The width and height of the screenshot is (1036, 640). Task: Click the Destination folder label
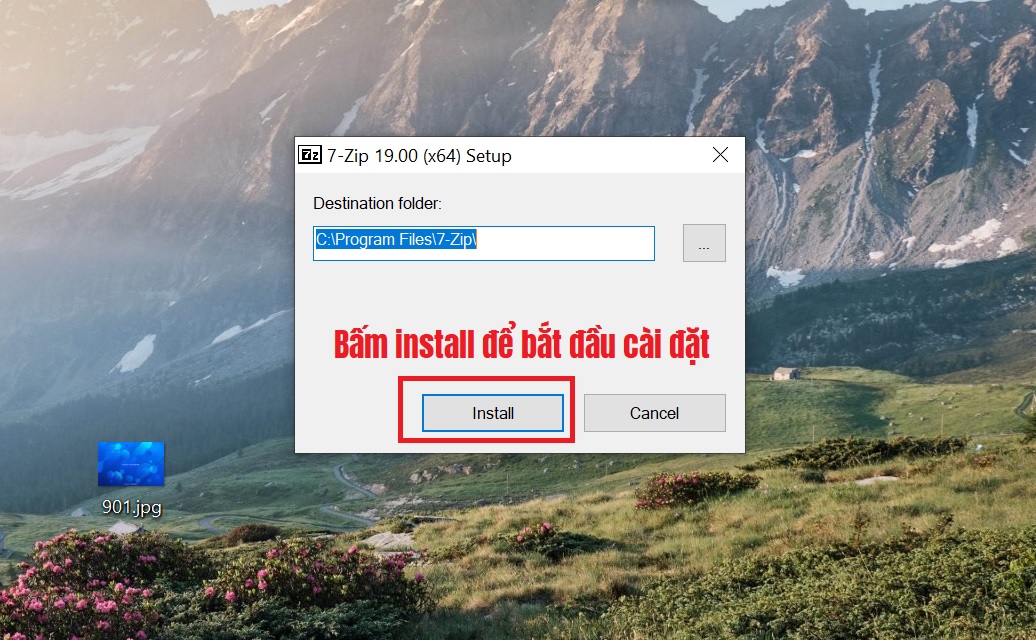[377, 203]
